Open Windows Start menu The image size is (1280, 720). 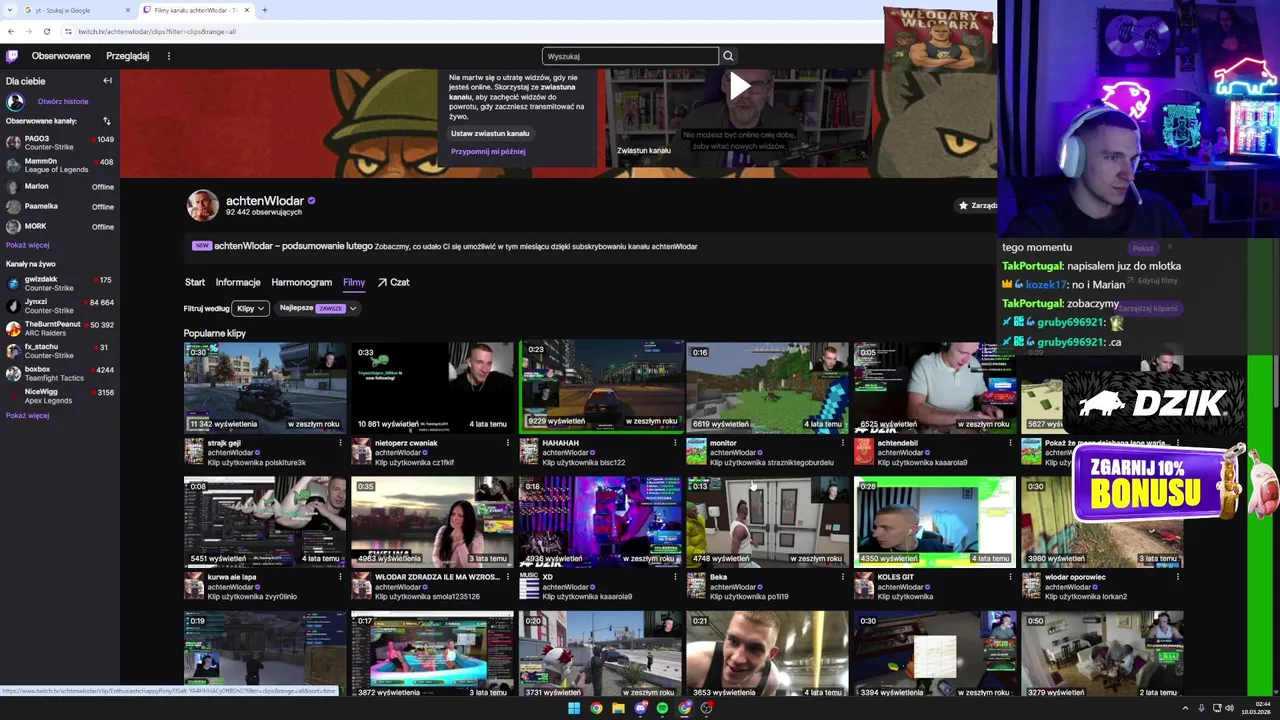574,708
